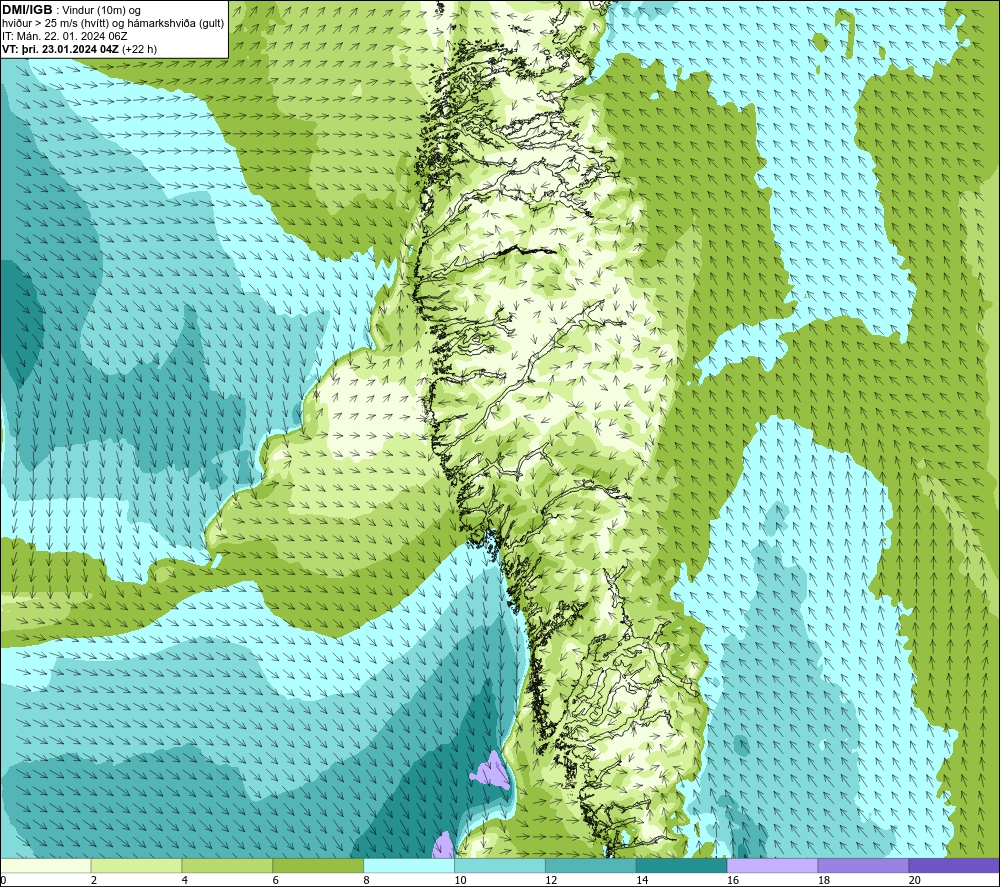Viewport: 1000px width, 887px height.
Task: Click the '16' label on the colour scale
Action: [733, 881]
